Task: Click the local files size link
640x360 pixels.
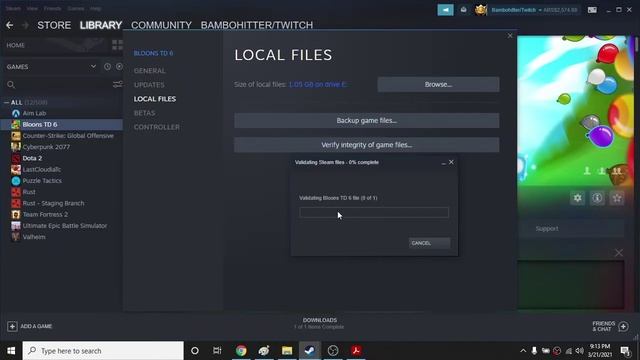Action: tap(318, 84)
